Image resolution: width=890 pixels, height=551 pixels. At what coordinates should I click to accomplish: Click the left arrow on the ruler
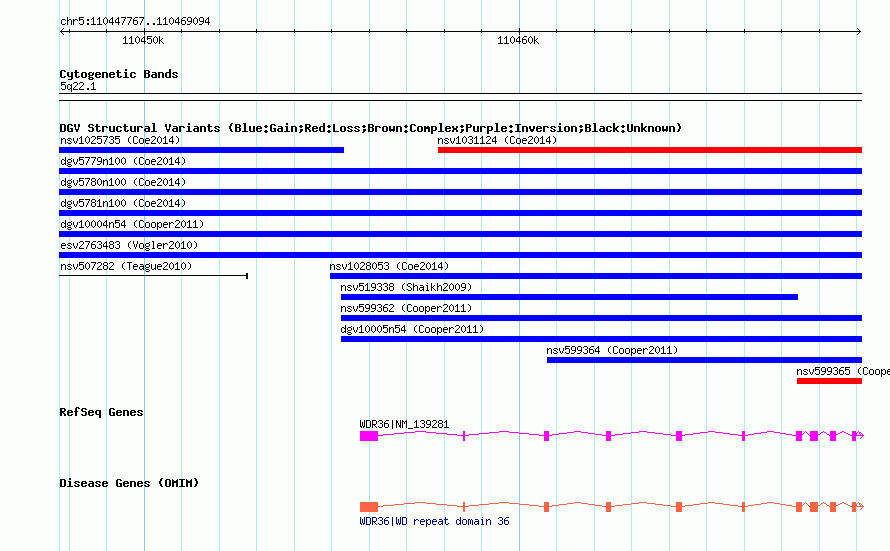point(63,31)
